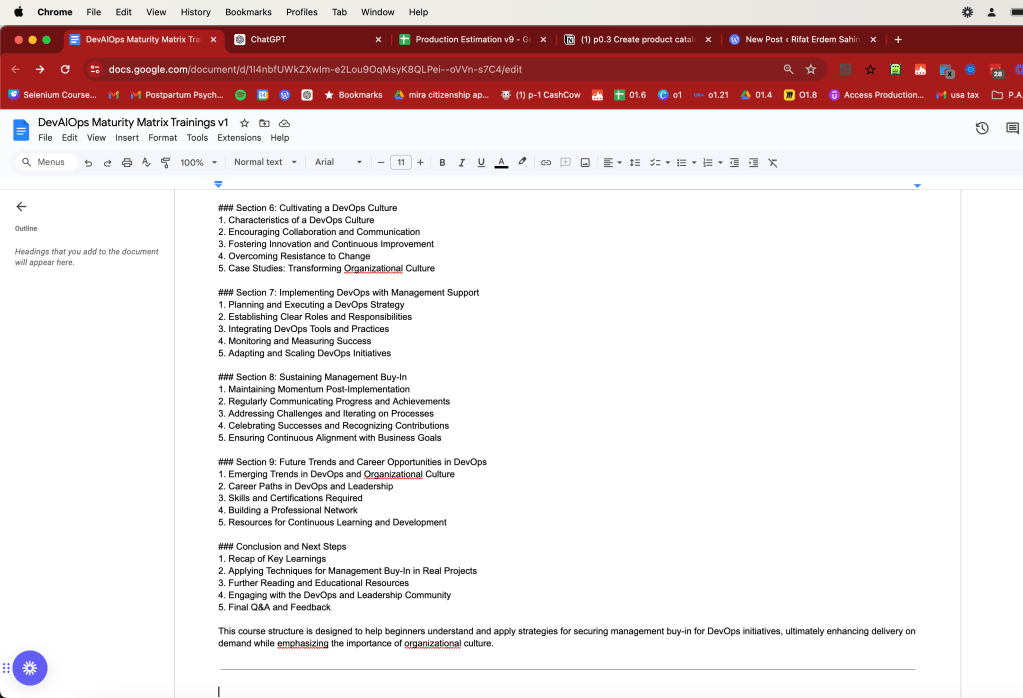The image size is (1023, 698).
Task: Insert a link with link icon
Action: pos(546,162)
